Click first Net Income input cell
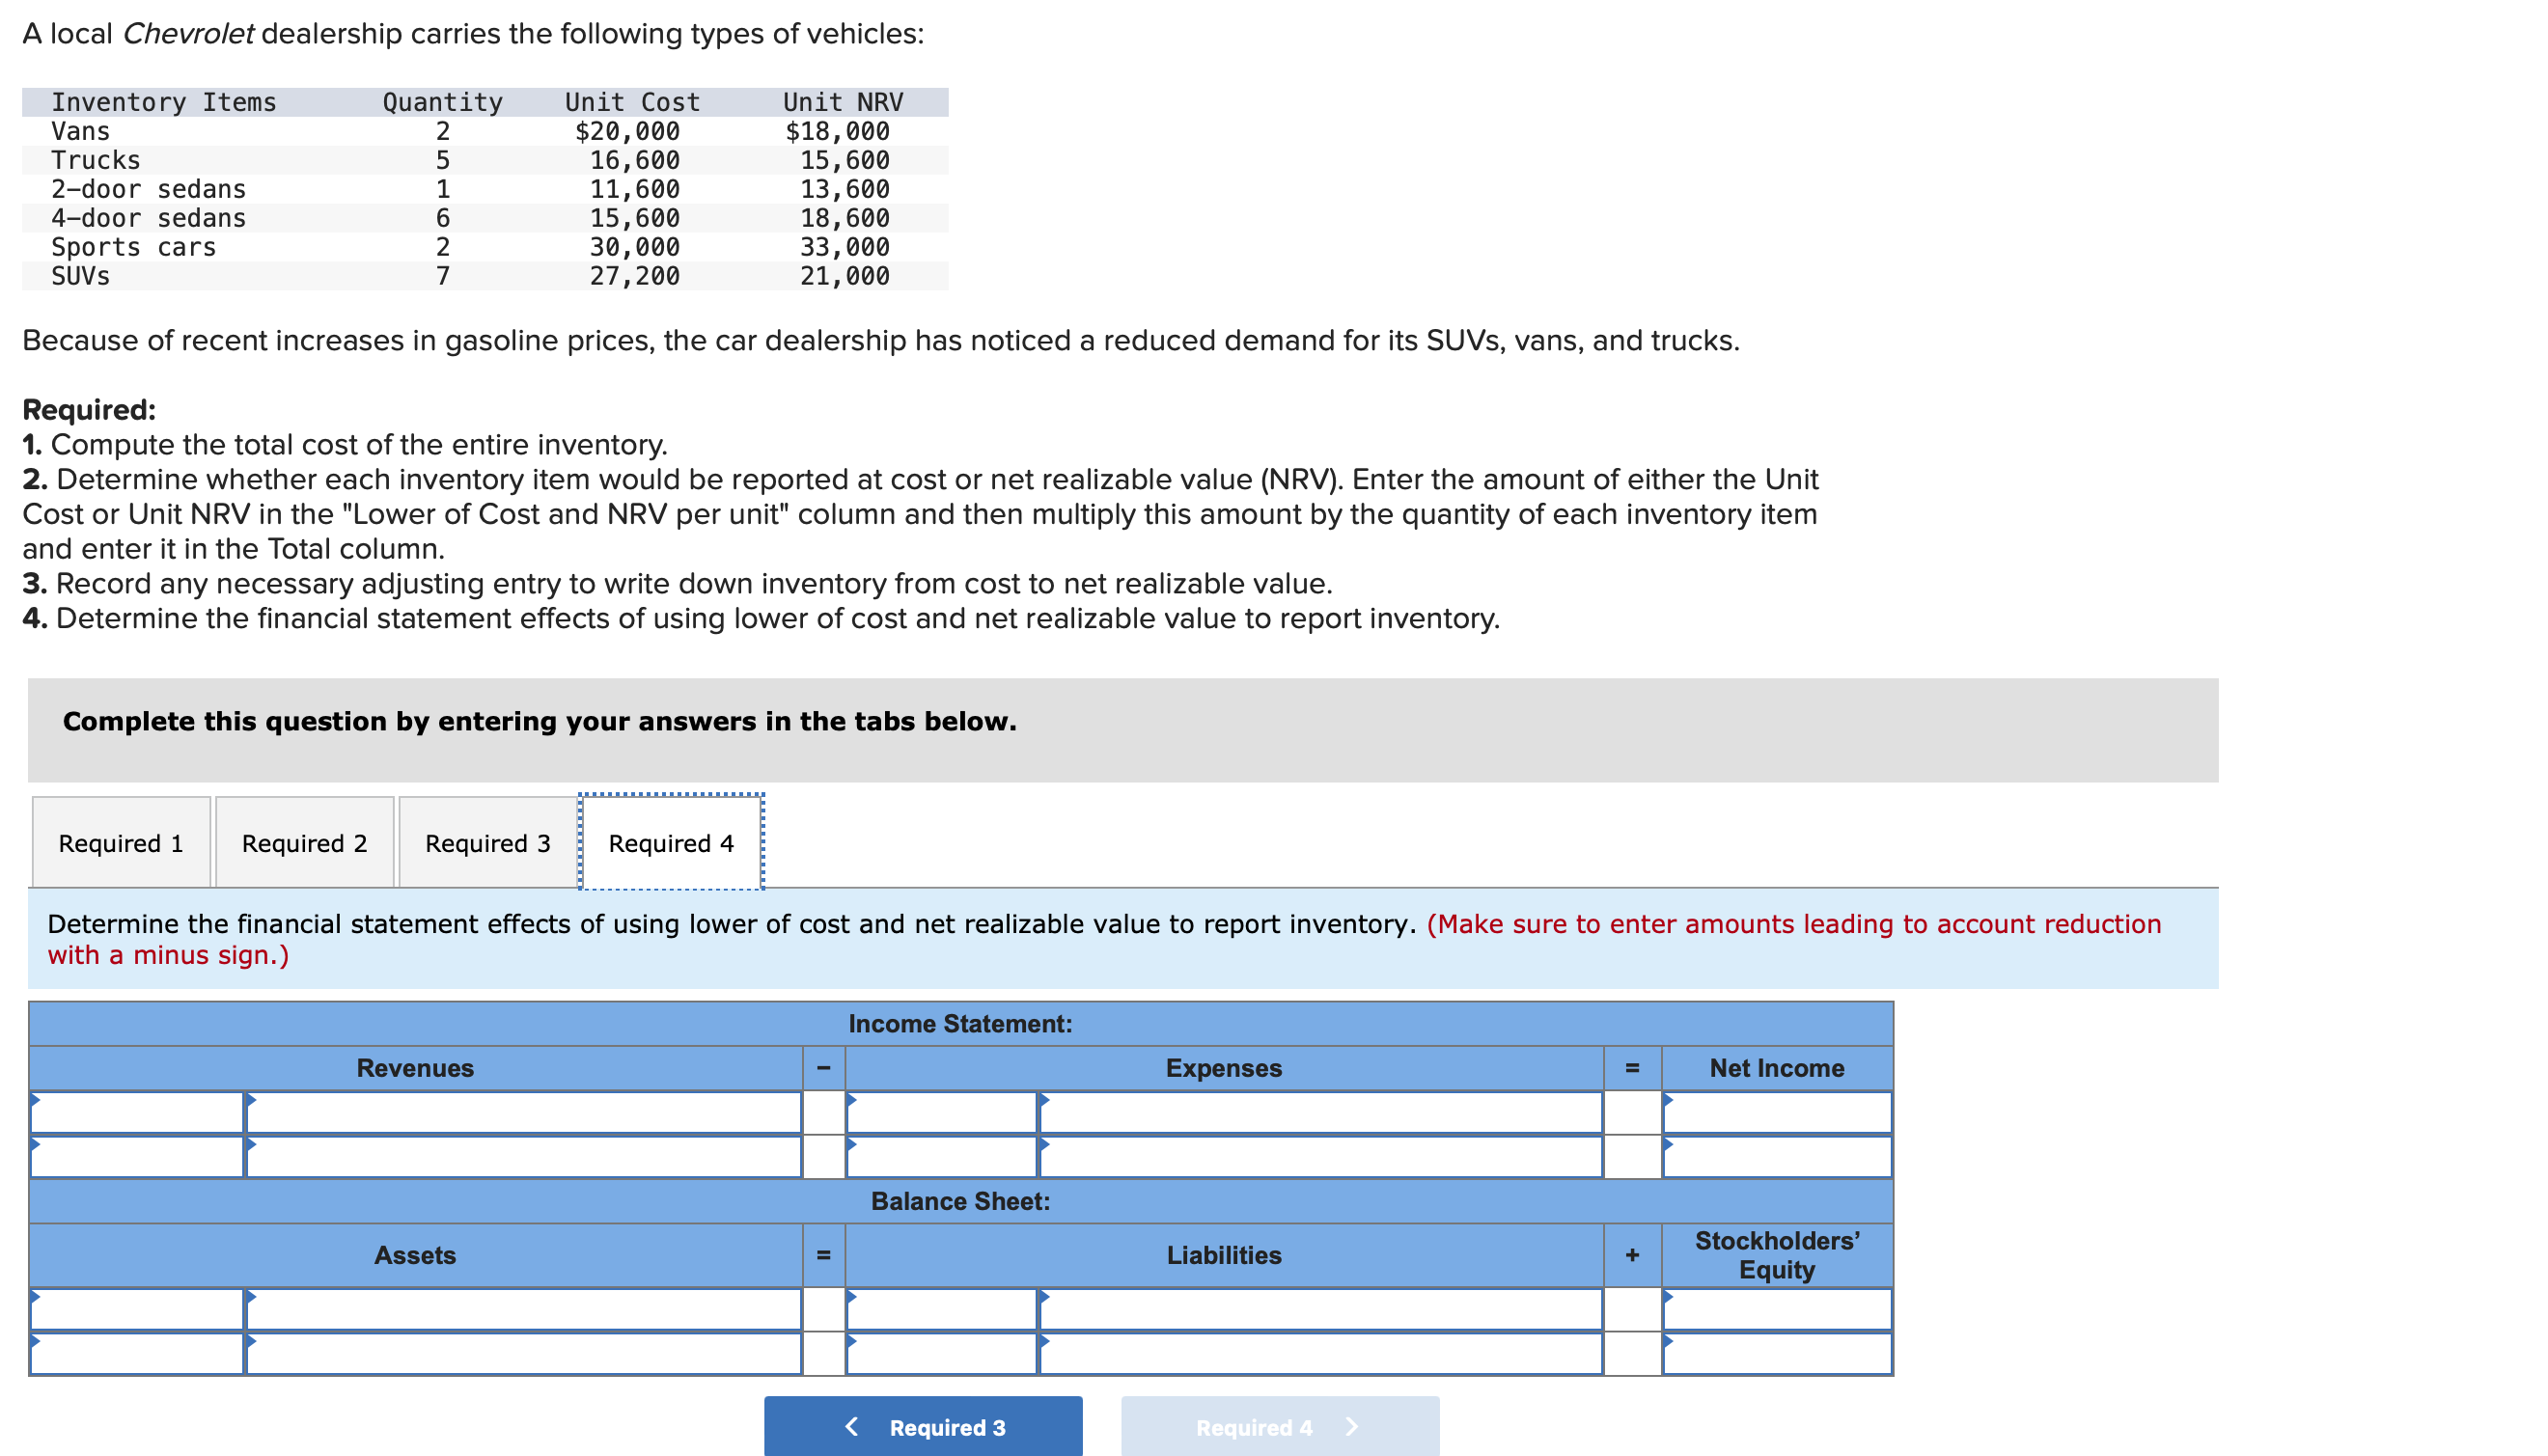 [x=1776, y=1113]
